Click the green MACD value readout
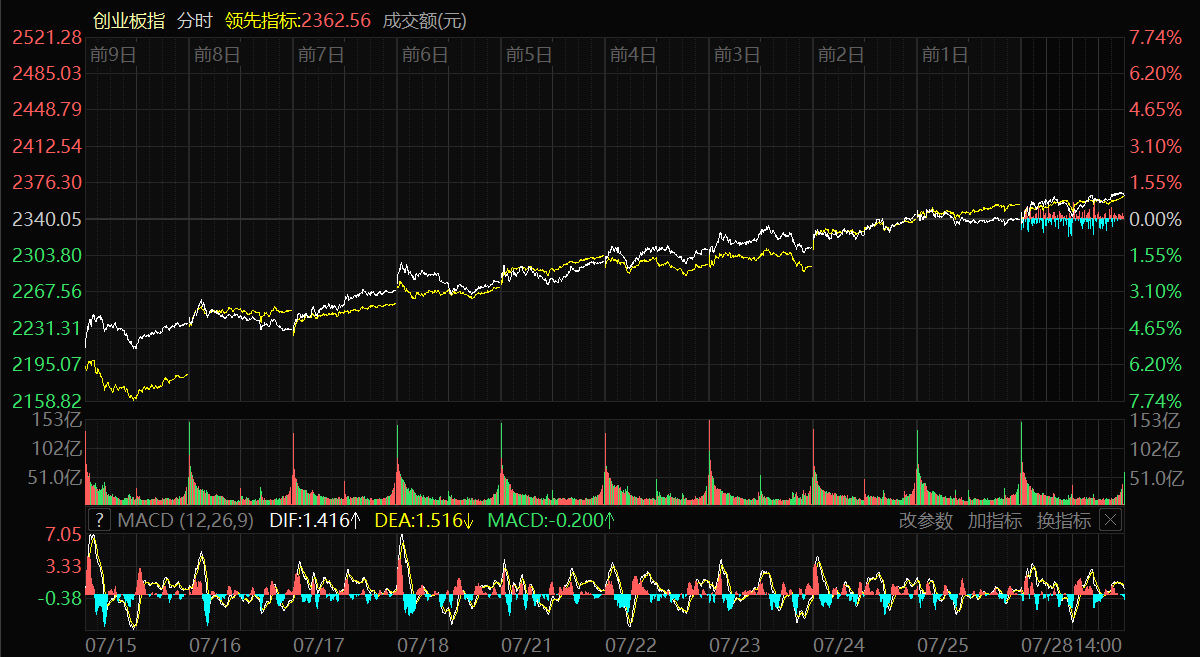Image resolution: width=1200 pixels, height=657 pixels. tap(550, 520)
